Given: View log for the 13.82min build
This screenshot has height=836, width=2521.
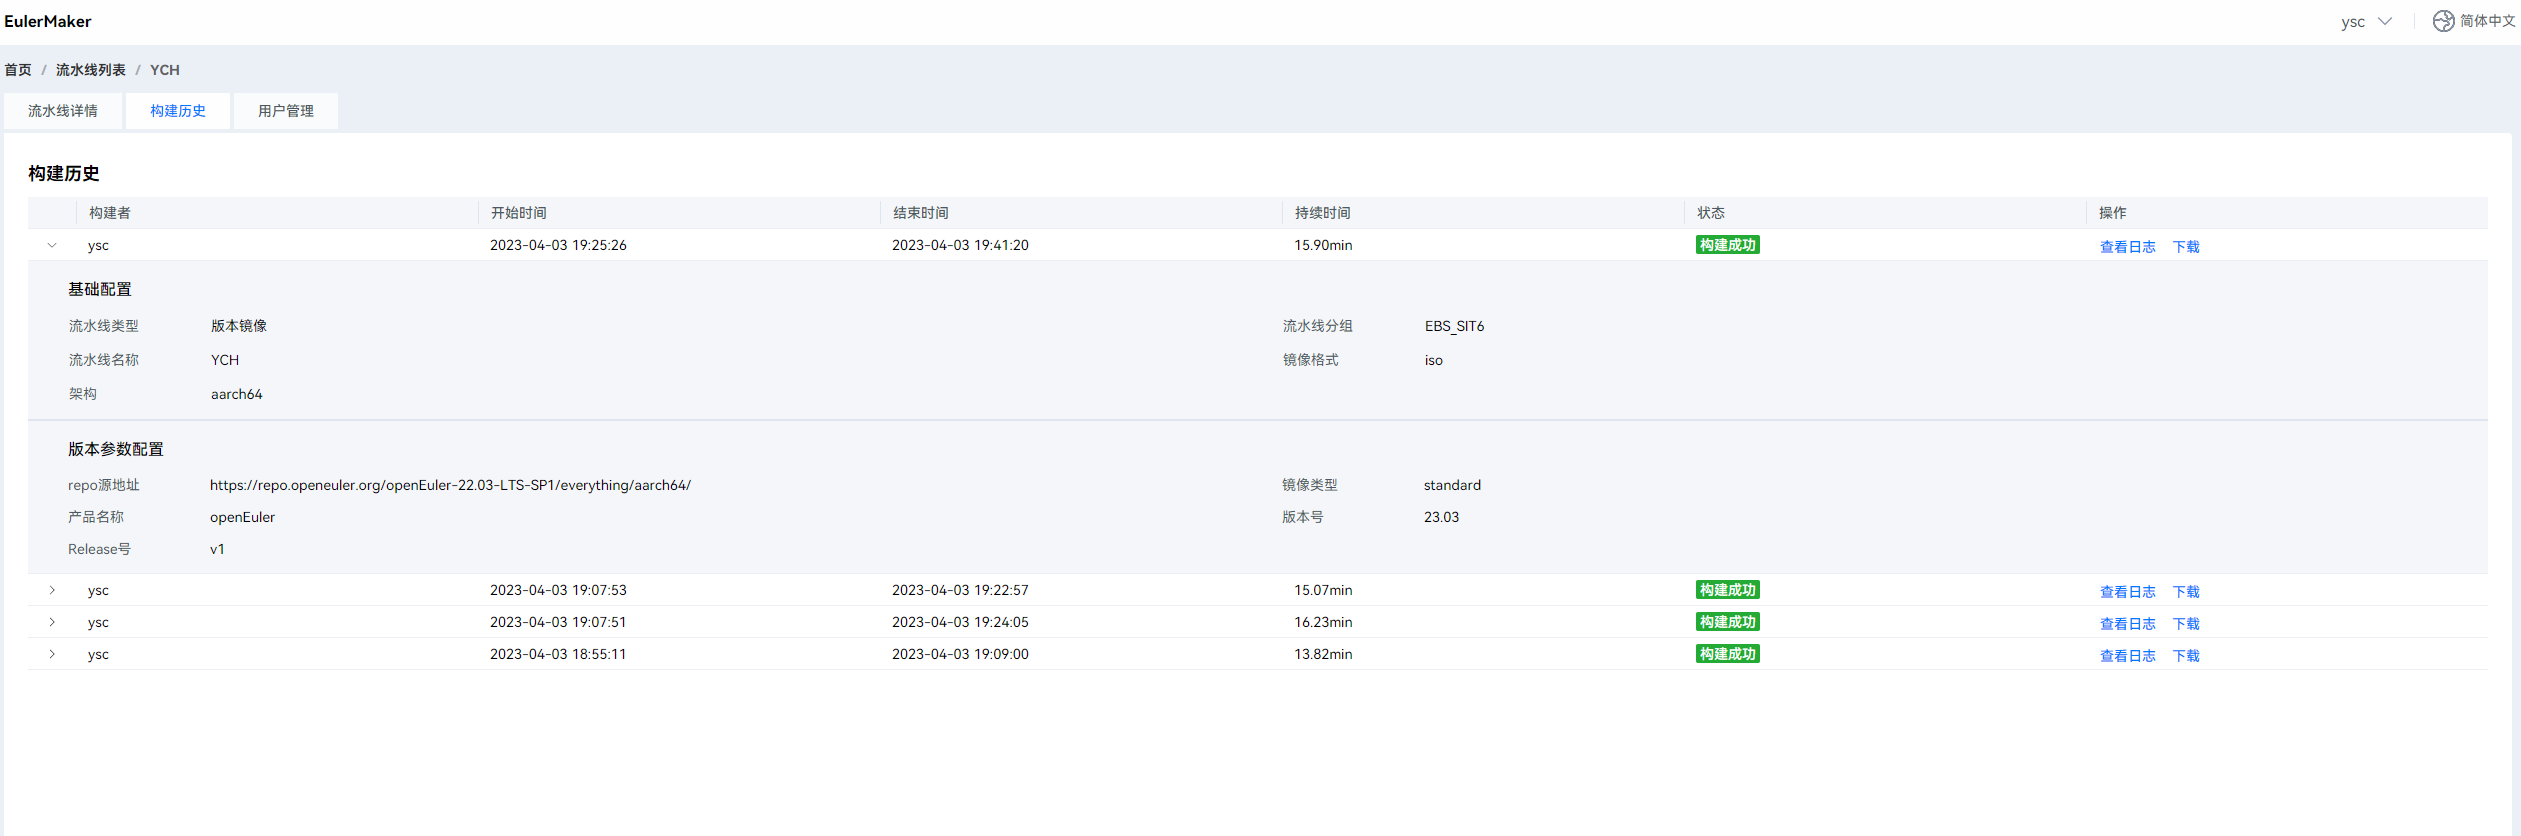Looking at the screenshot, I should [2127, 656].
